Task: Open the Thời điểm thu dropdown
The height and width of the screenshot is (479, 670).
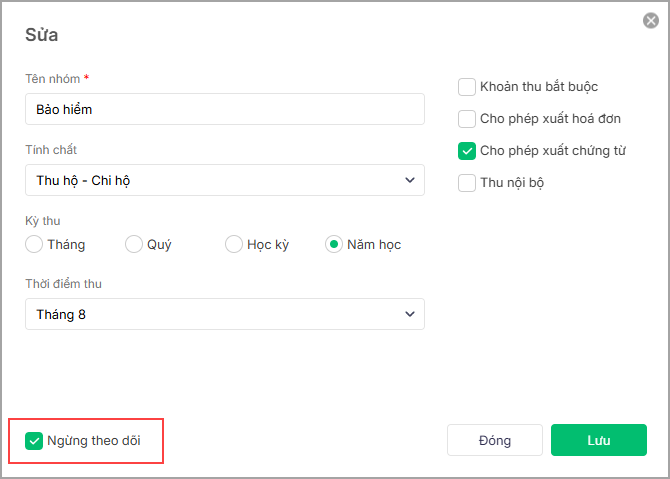Action: pos(224,314)
